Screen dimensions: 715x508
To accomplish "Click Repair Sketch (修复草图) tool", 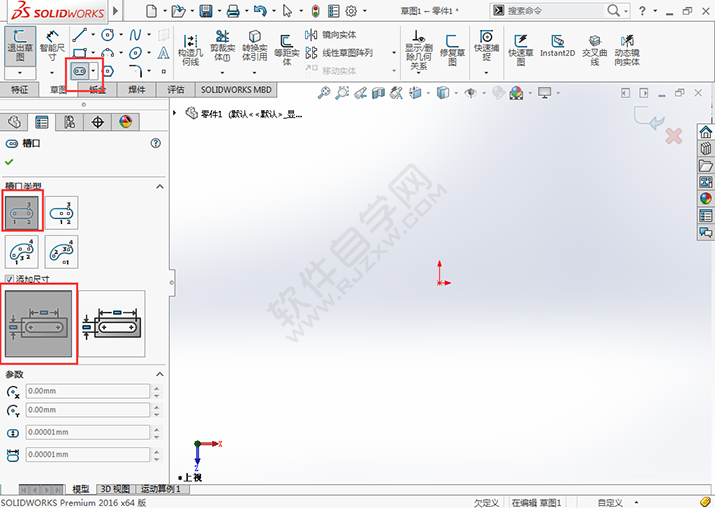I will [x=452, y=50].
